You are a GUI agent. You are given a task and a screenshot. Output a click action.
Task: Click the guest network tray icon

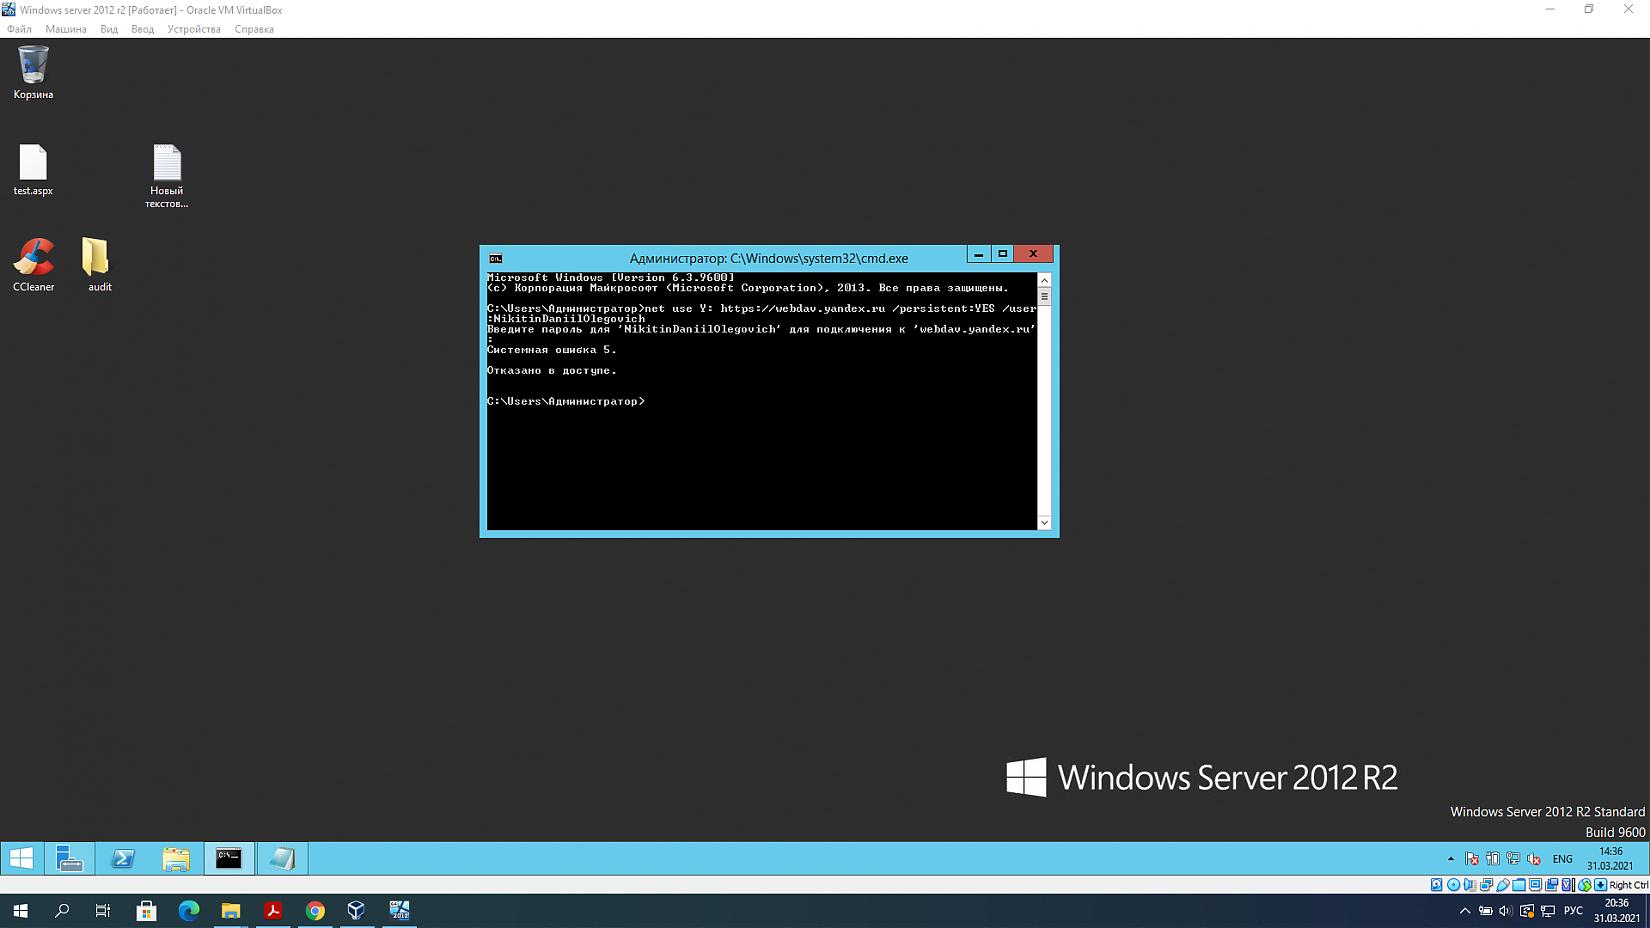coord(1513,859)
